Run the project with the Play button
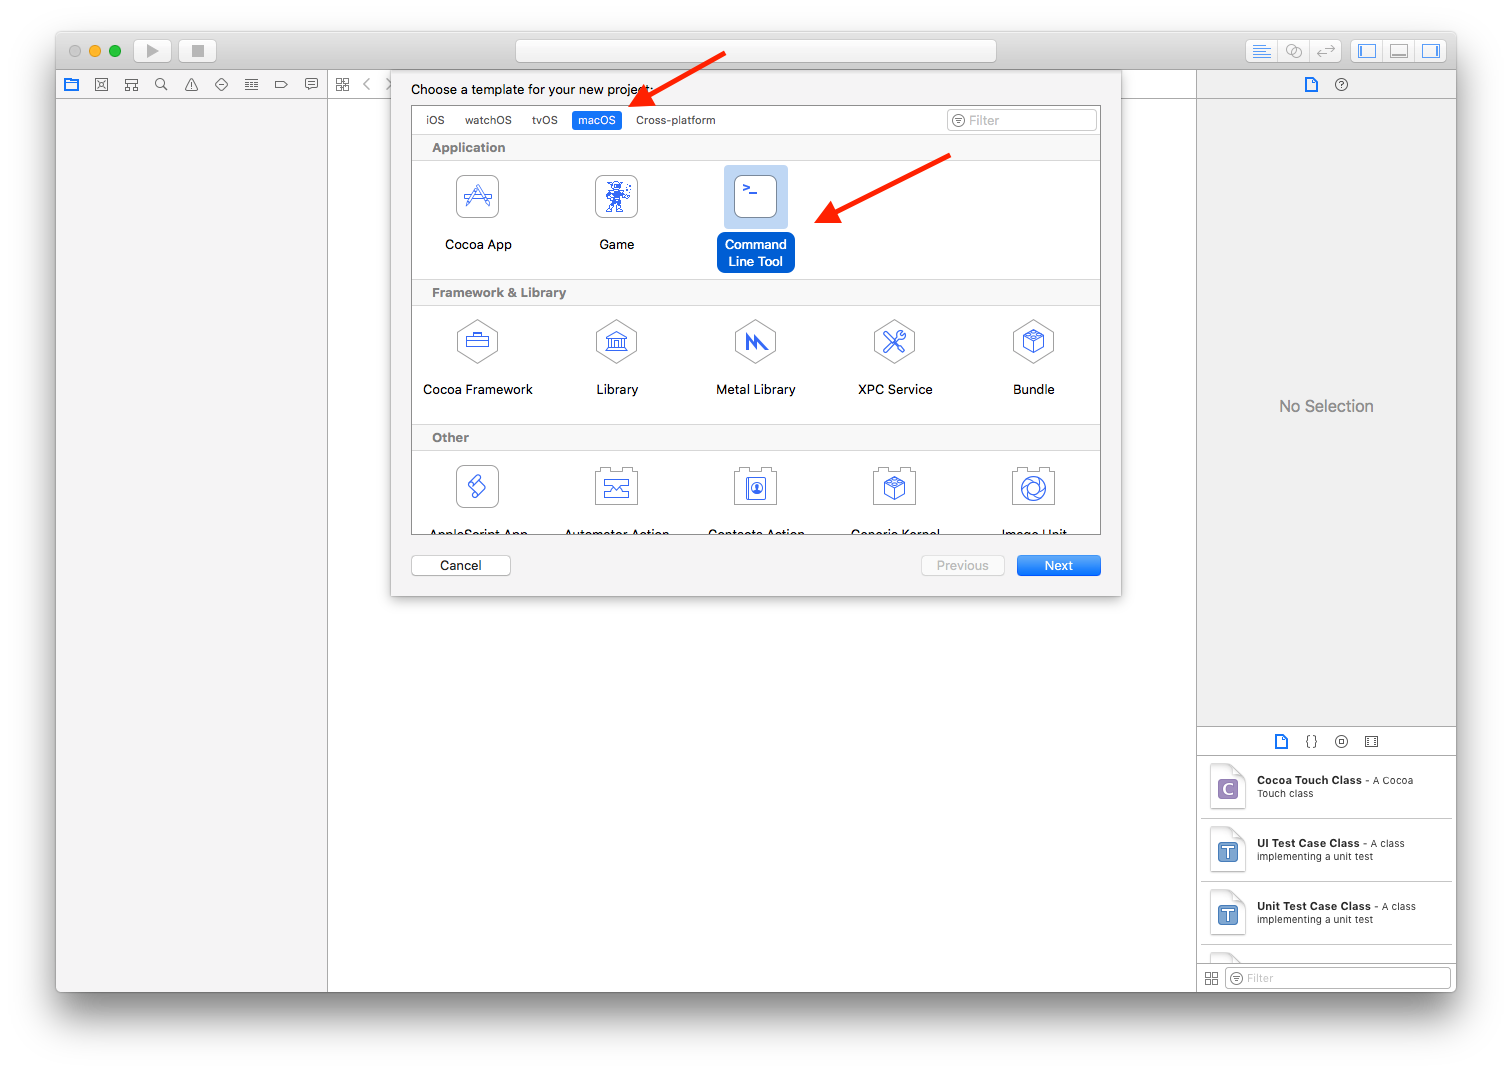Viewport: 1512px width, 1072px height. pos(152,50)
